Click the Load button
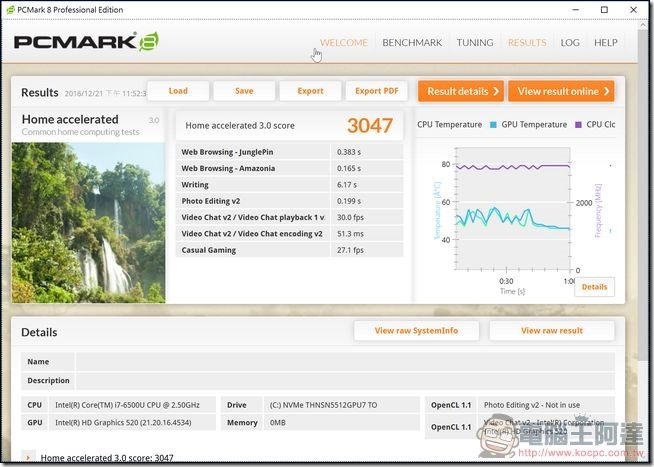654x467 pixels. coord(178,91)
